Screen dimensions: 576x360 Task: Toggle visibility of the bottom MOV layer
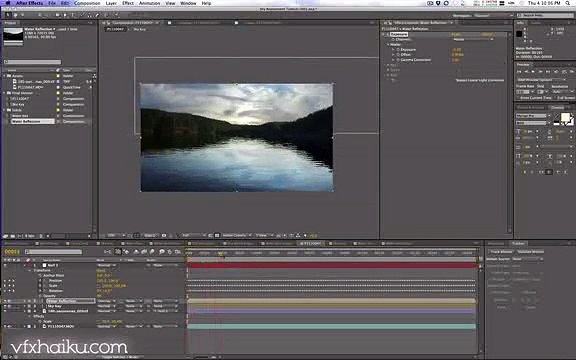click(5, 326)
